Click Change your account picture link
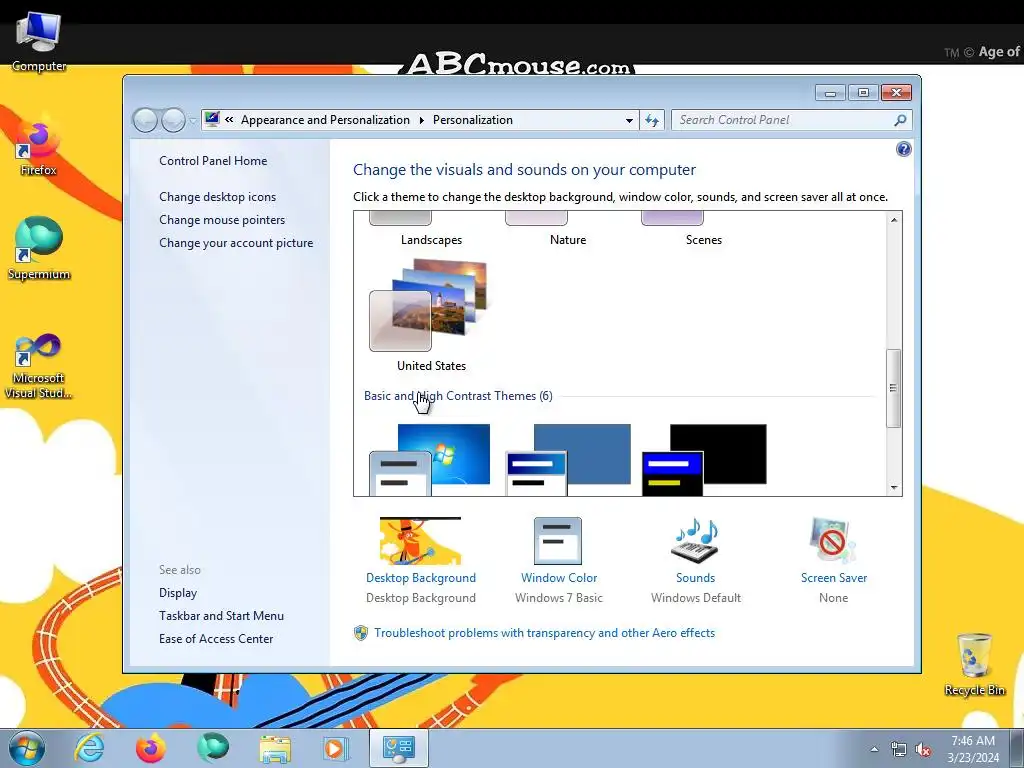This screenshot has height=768, width=1024. click(236, 243)
